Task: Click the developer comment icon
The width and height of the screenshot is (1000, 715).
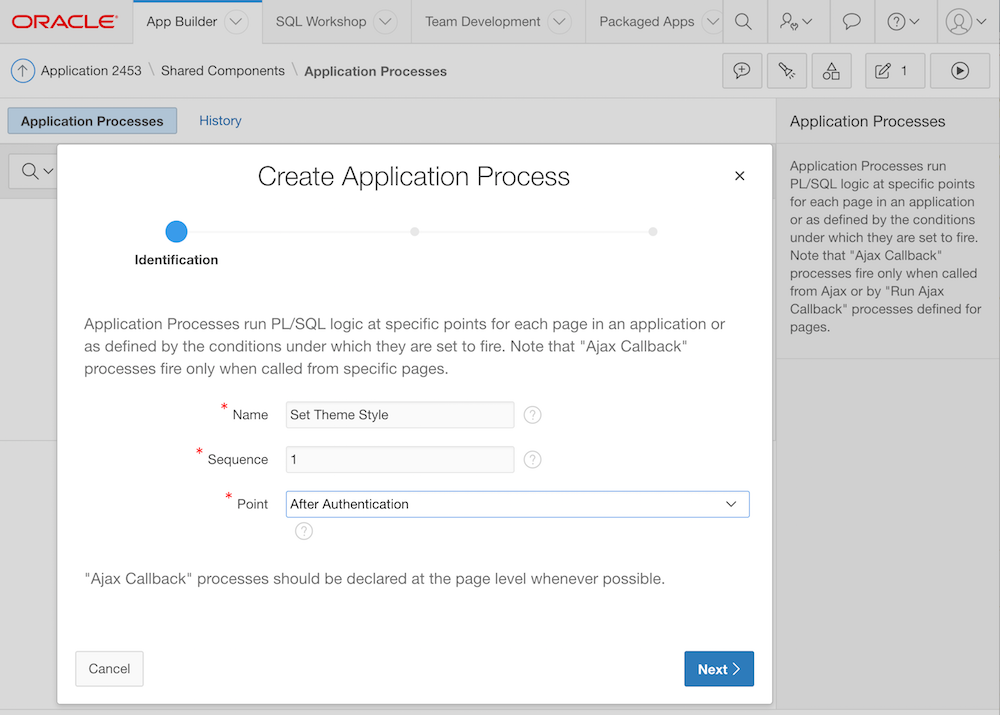Action: point(742,71)
